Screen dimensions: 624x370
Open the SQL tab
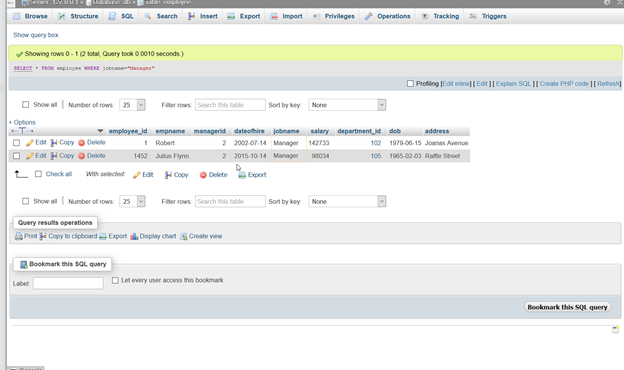(x=121, y=16)
